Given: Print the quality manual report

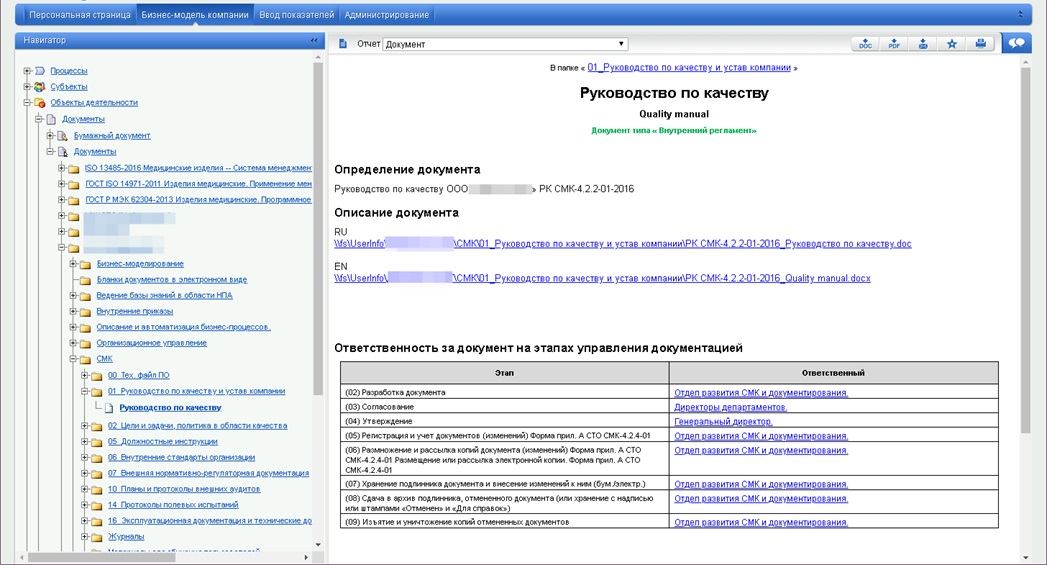Looking at the screenshot, I should [x=981, y=44].
